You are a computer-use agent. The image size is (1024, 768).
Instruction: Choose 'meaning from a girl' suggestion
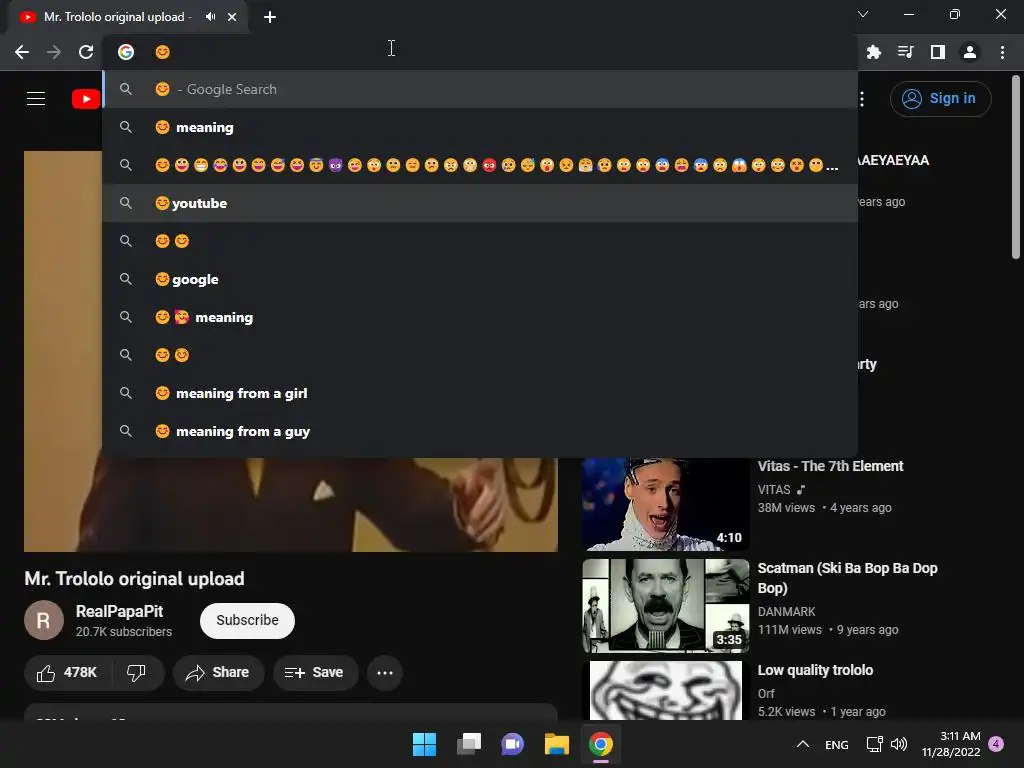(480, 393)
